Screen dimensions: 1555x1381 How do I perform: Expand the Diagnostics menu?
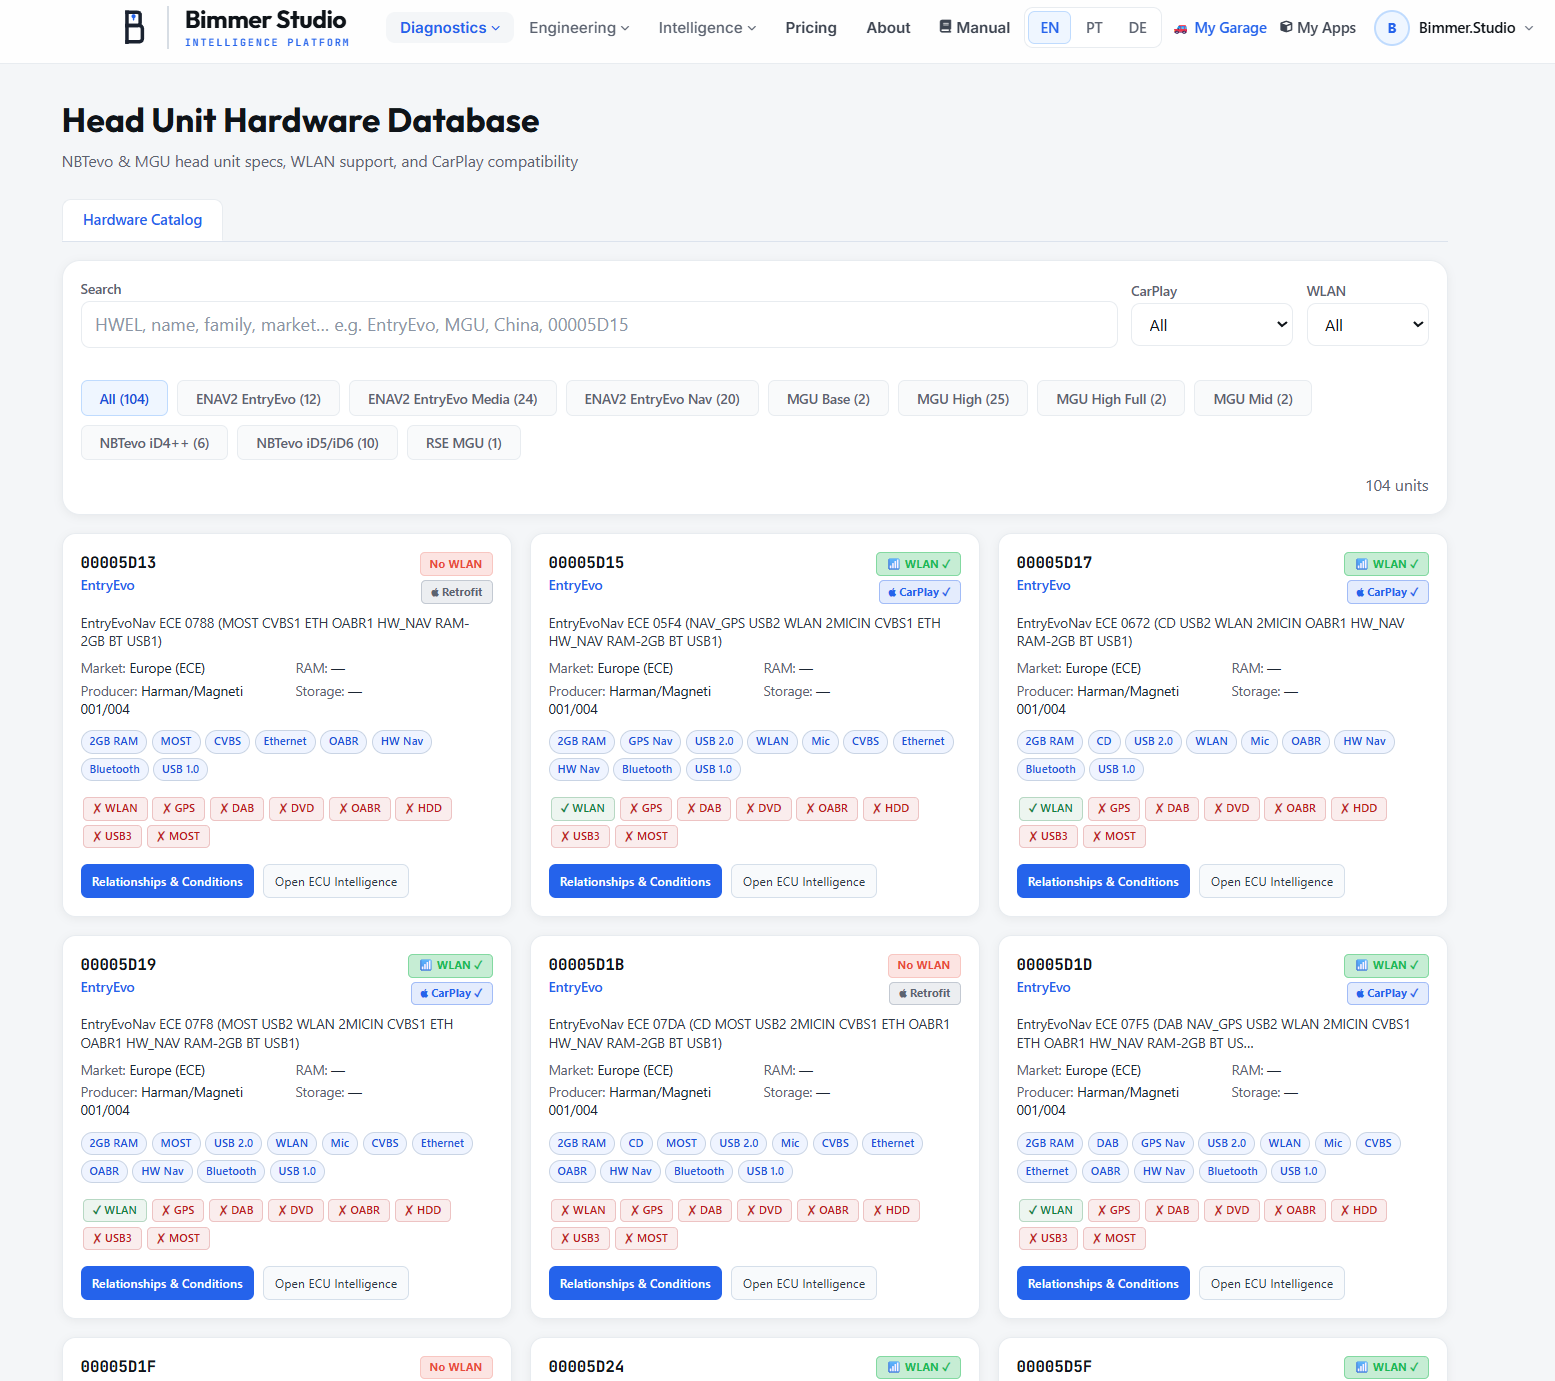point(450,28)
